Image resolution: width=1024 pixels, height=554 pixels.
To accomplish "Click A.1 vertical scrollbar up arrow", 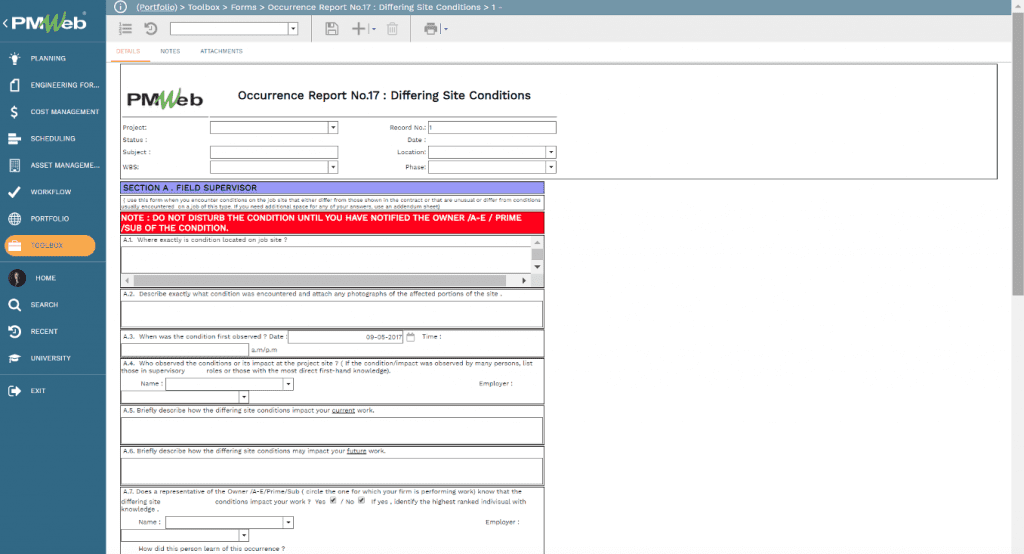I will (537, 242).
